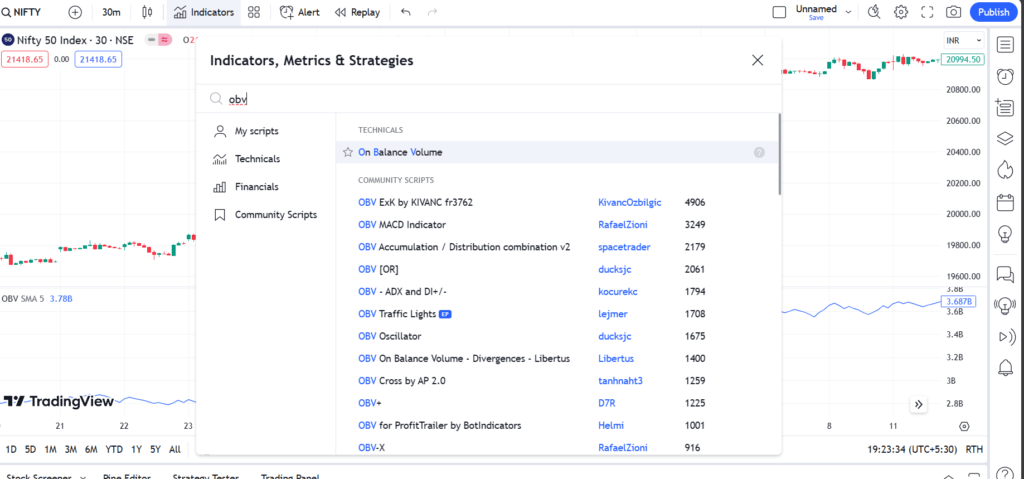
Task: Click the red 21418.65 sell price box
Action: (x=25, y=59)
